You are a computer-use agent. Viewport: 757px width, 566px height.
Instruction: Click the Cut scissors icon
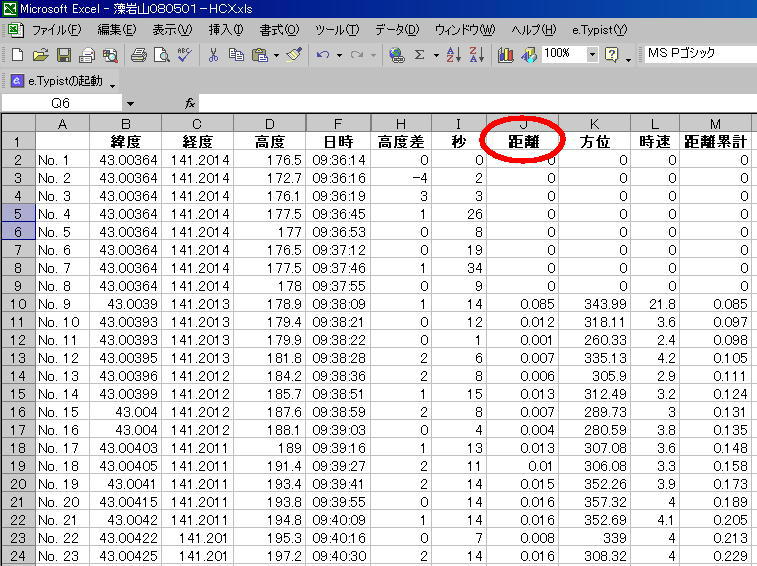point(213,54)
